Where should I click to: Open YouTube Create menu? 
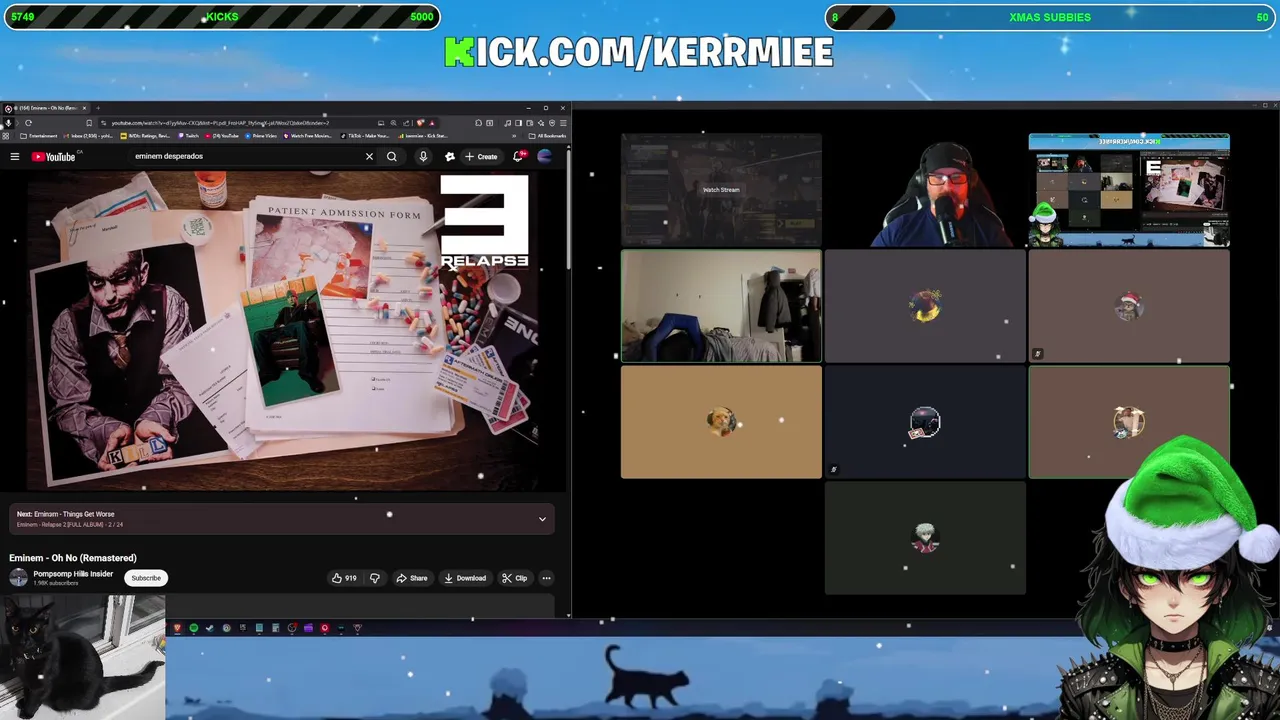coord(481,156)
